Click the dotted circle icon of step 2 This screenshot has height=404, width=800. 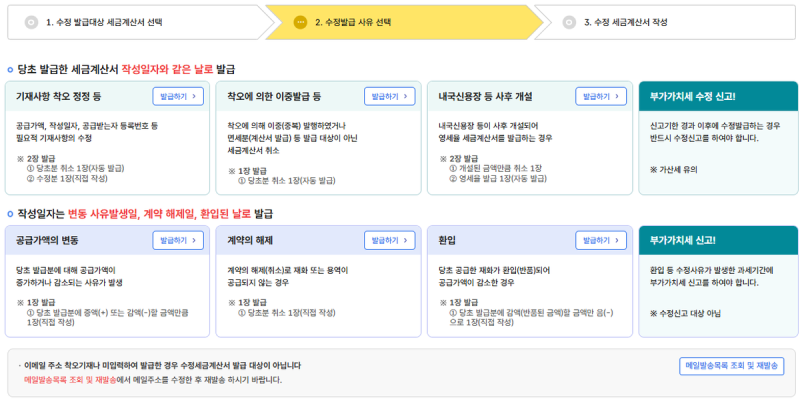[x=301, y=22]
